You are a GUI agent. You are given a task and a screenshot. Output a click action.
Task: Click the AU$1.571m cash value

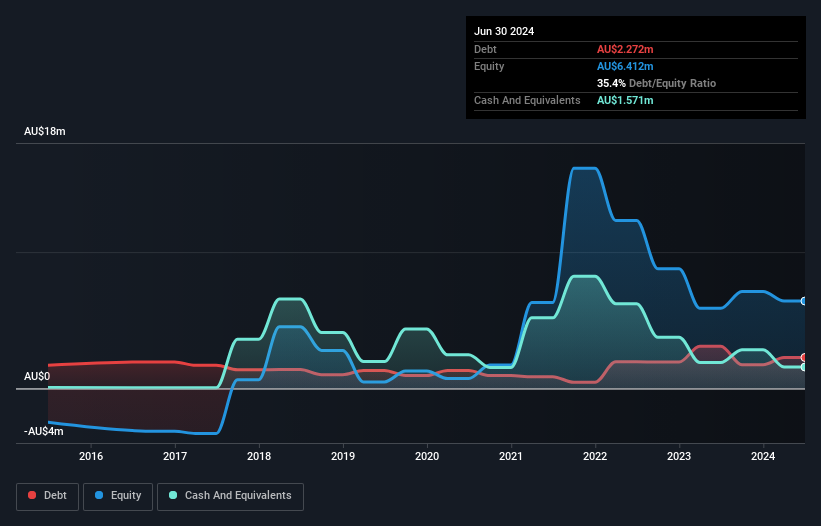pyautogui.click(x=625, y=100)
